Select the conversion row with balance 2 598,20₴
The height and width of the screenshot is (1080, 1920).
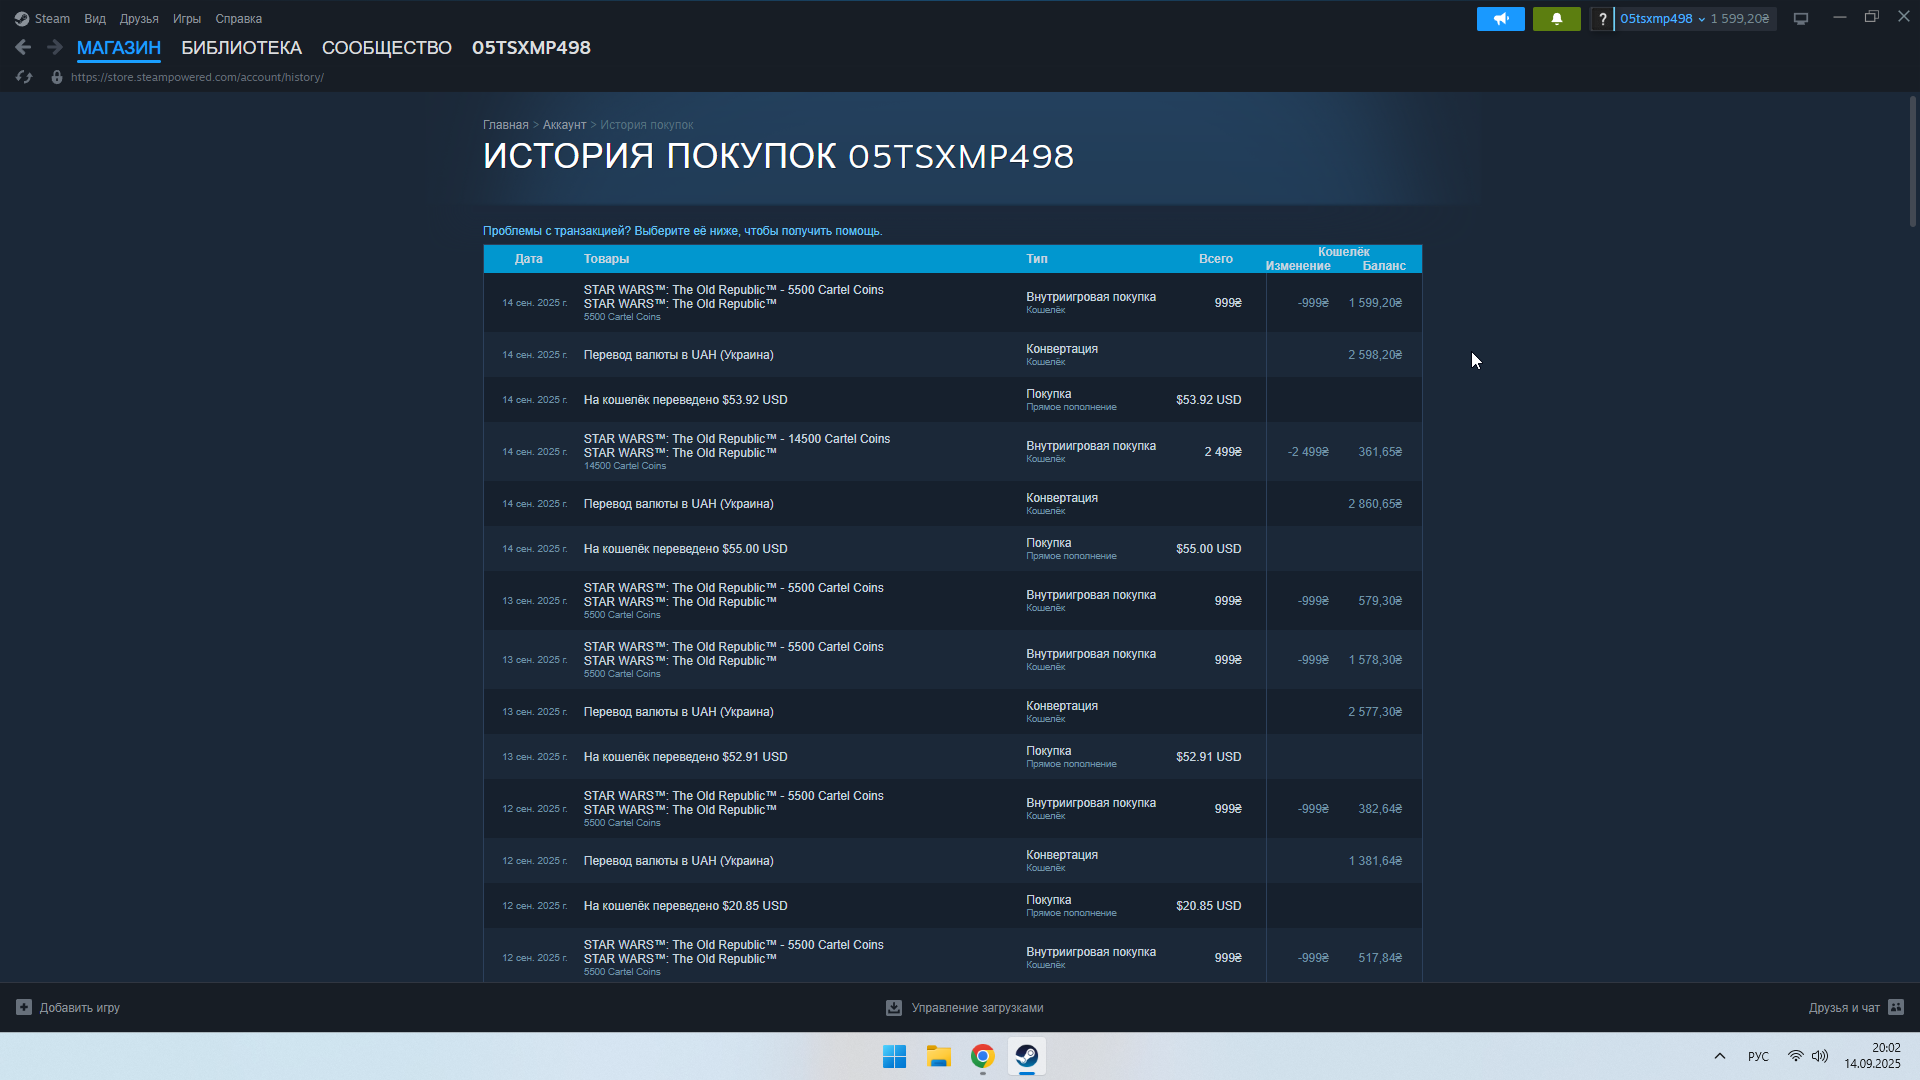[x=952, y=355]
